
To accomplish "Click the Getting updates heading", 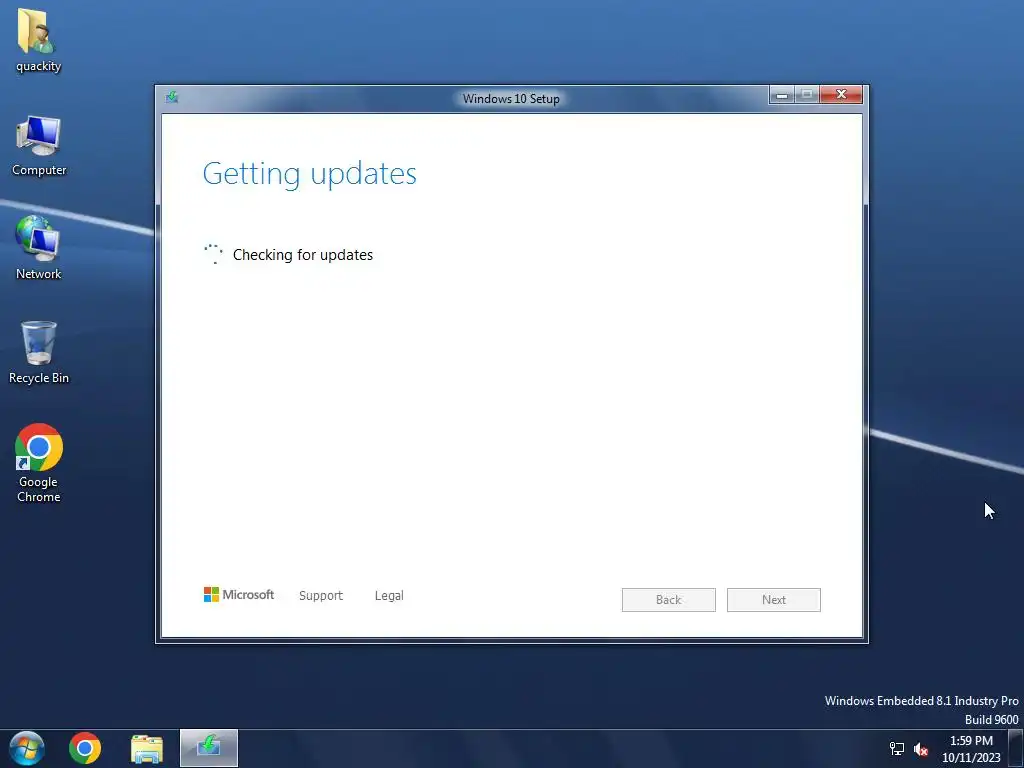I will pos(310,174).
